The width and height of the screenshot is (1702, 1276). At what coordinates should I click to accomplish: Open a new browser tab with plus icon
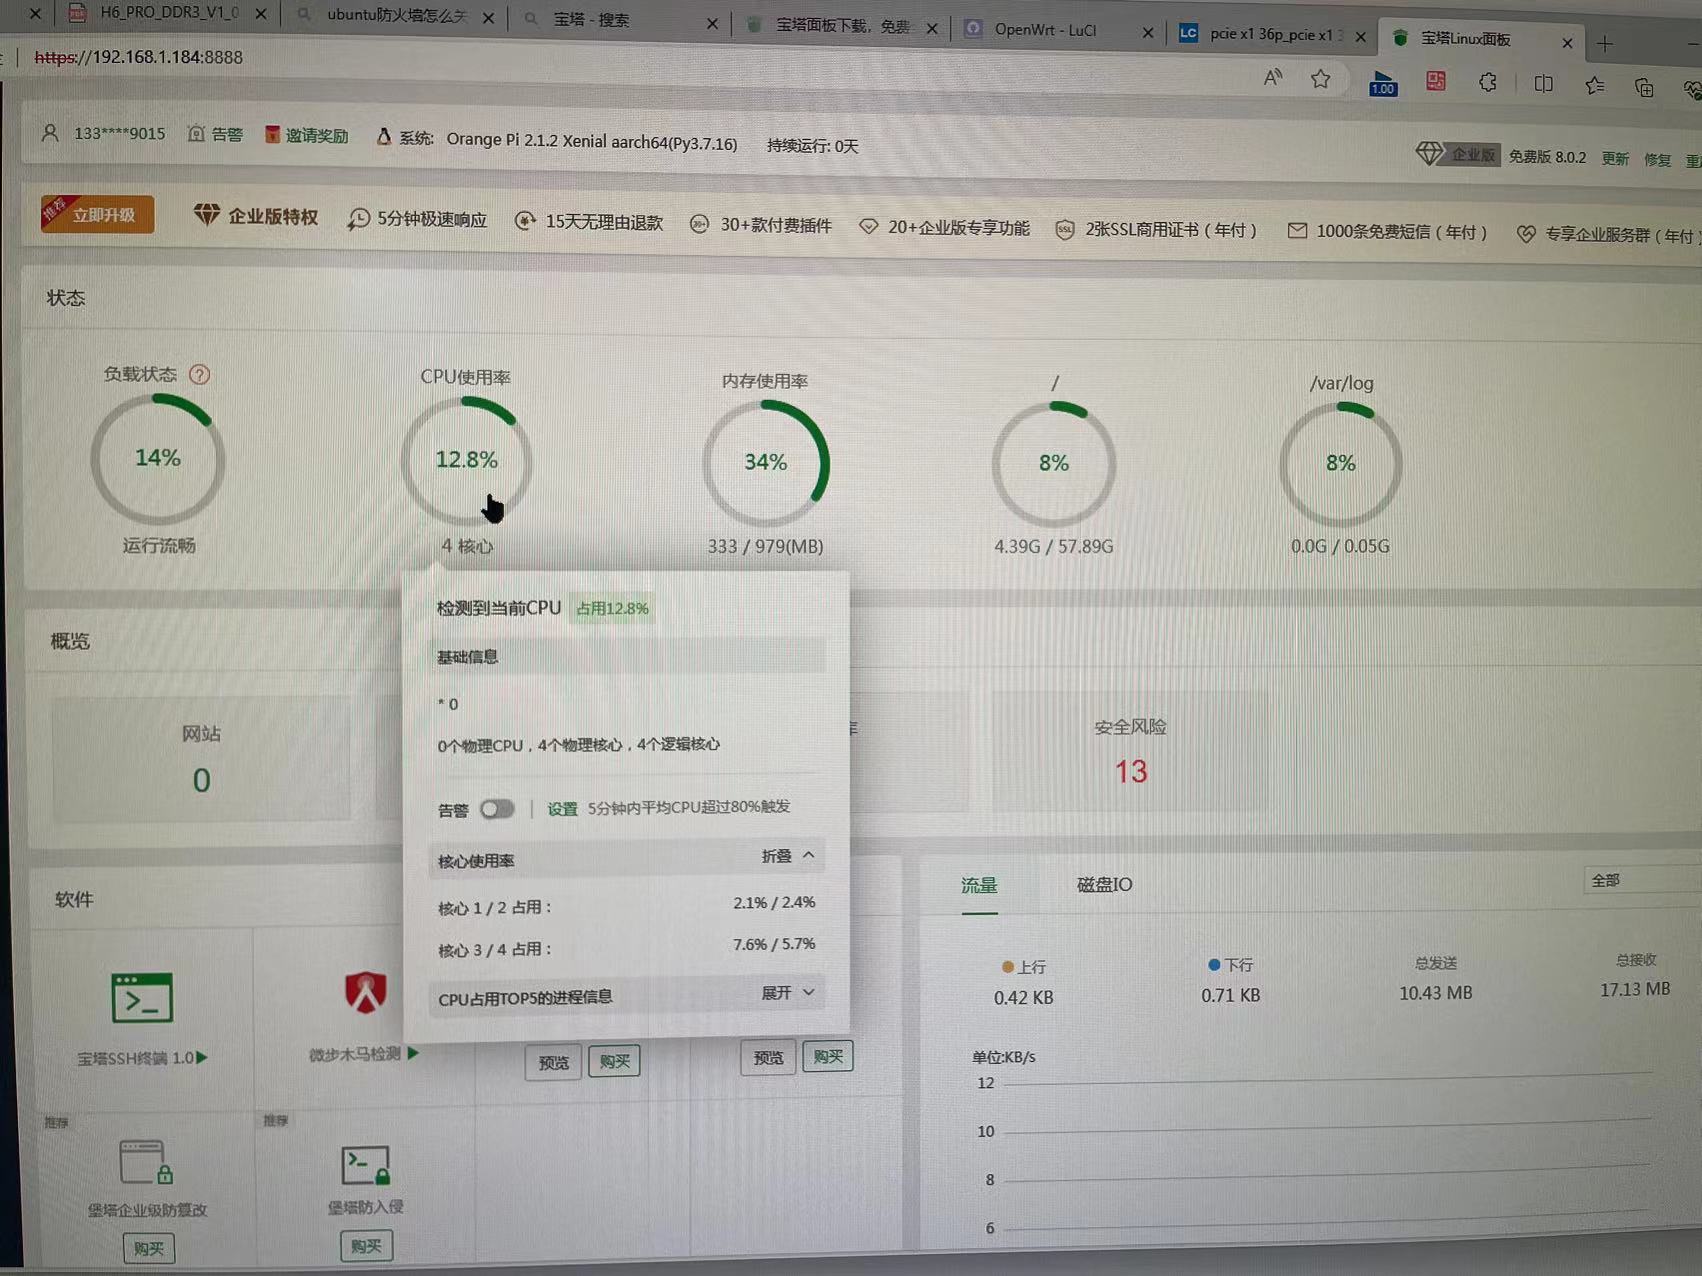click(x=1605, y=43)
